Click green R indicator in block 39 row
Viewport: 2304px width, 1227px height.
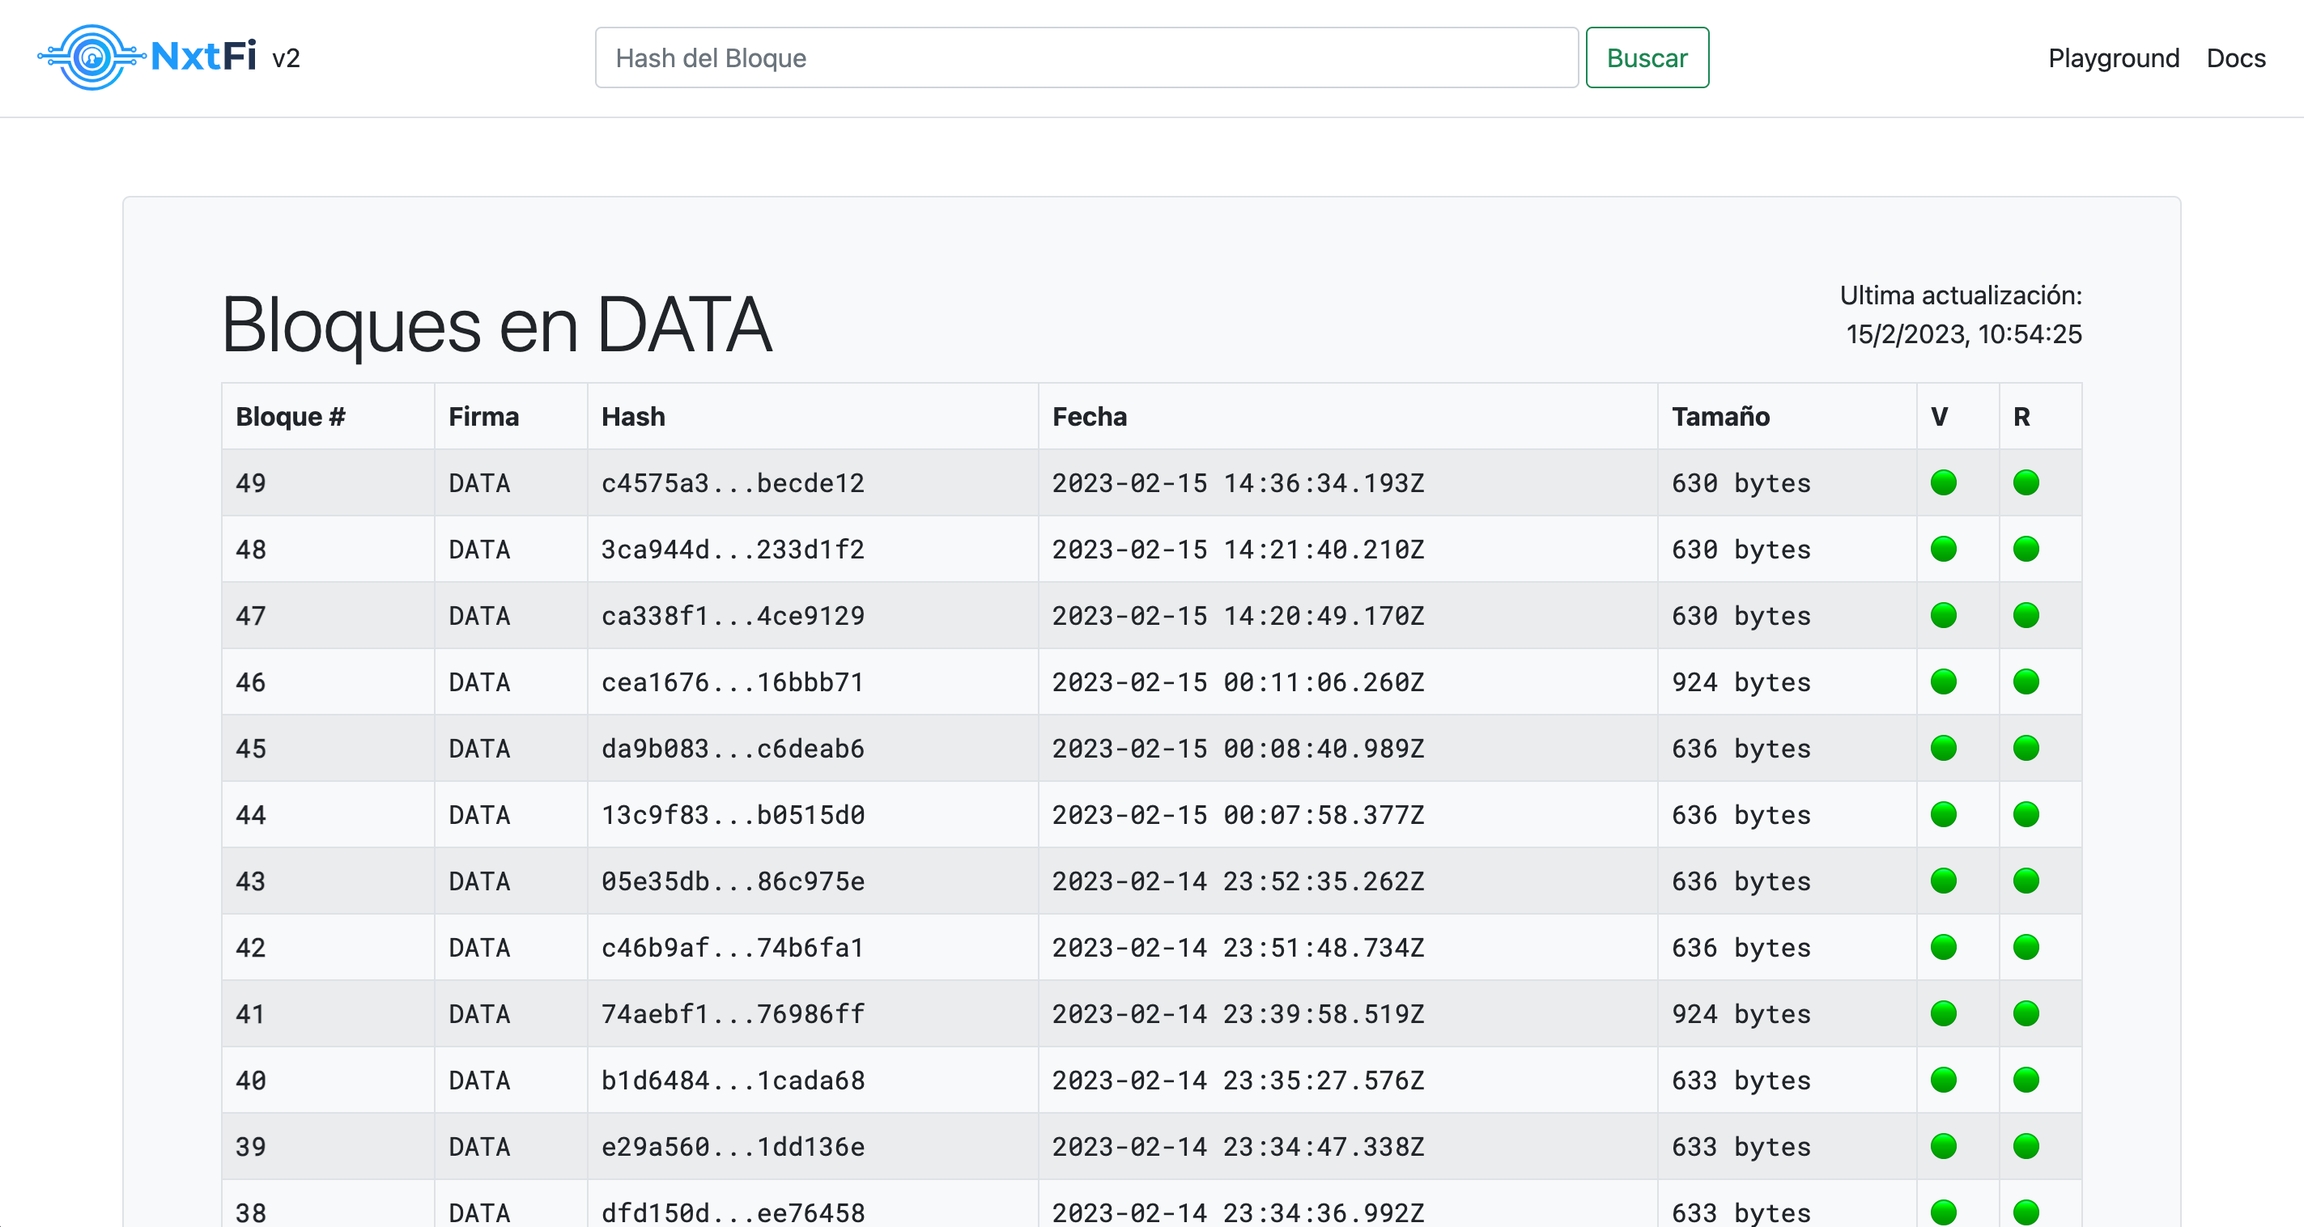[2026, 1146]
